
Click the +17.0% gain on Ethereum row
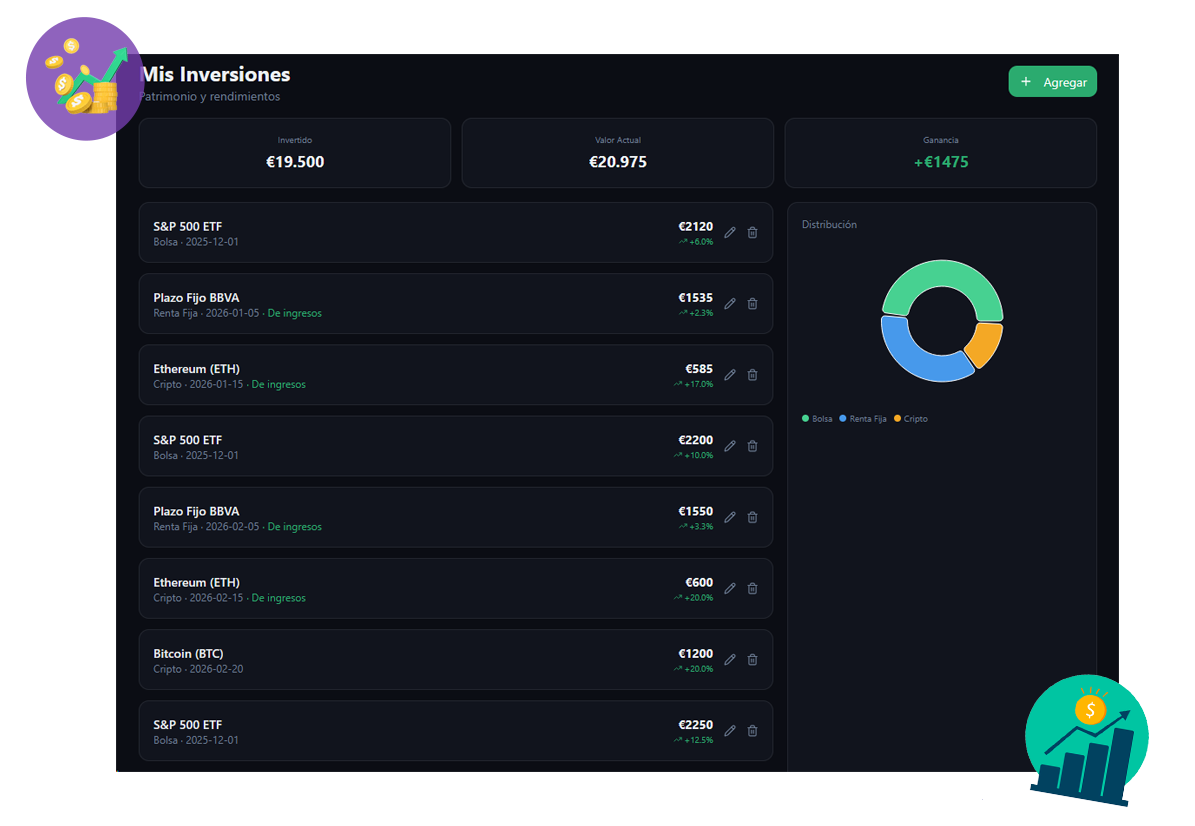coord(694,384)
